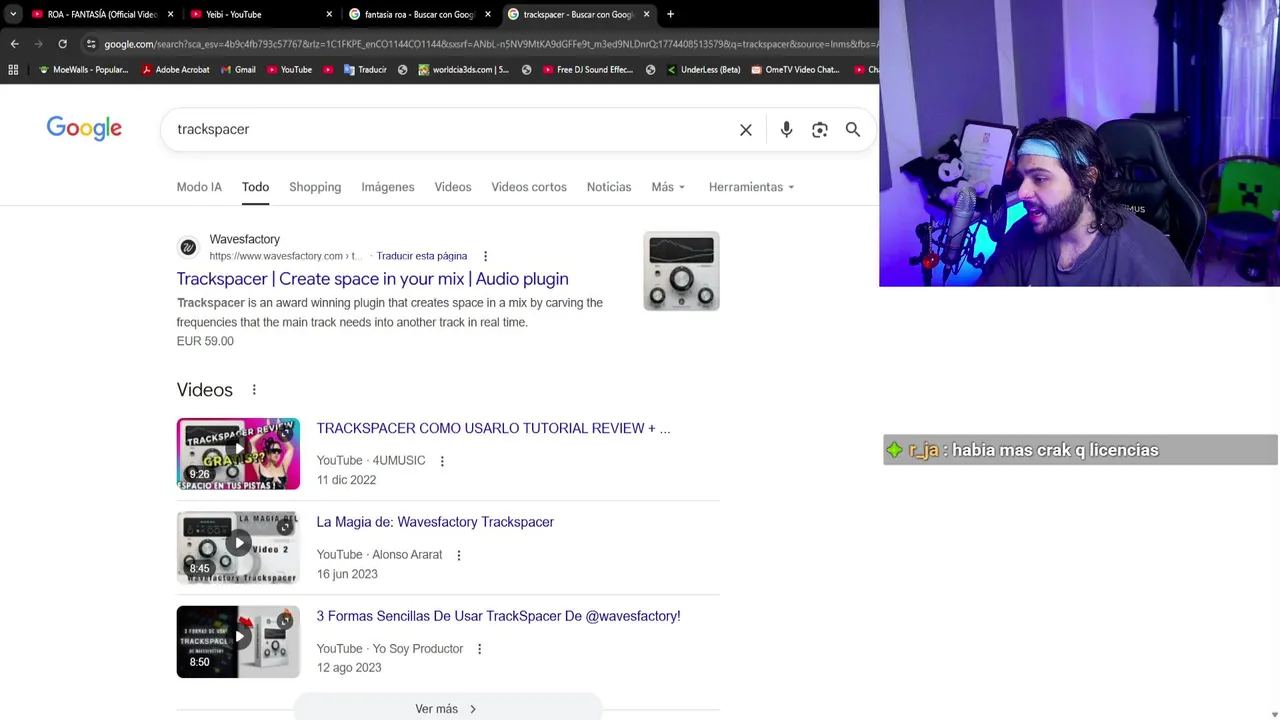
Task: Search by image with camera lens icon
Action: tap(820, 130)
